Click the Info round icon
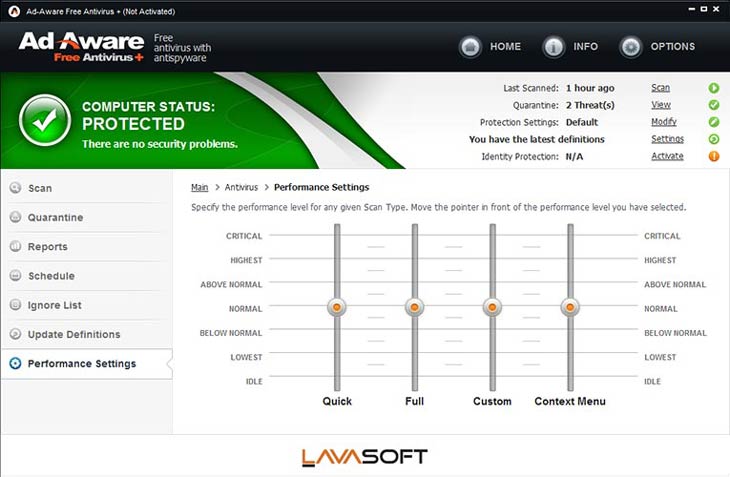The height and width of the screenshot is (477, 730). [x=554, y=47]
